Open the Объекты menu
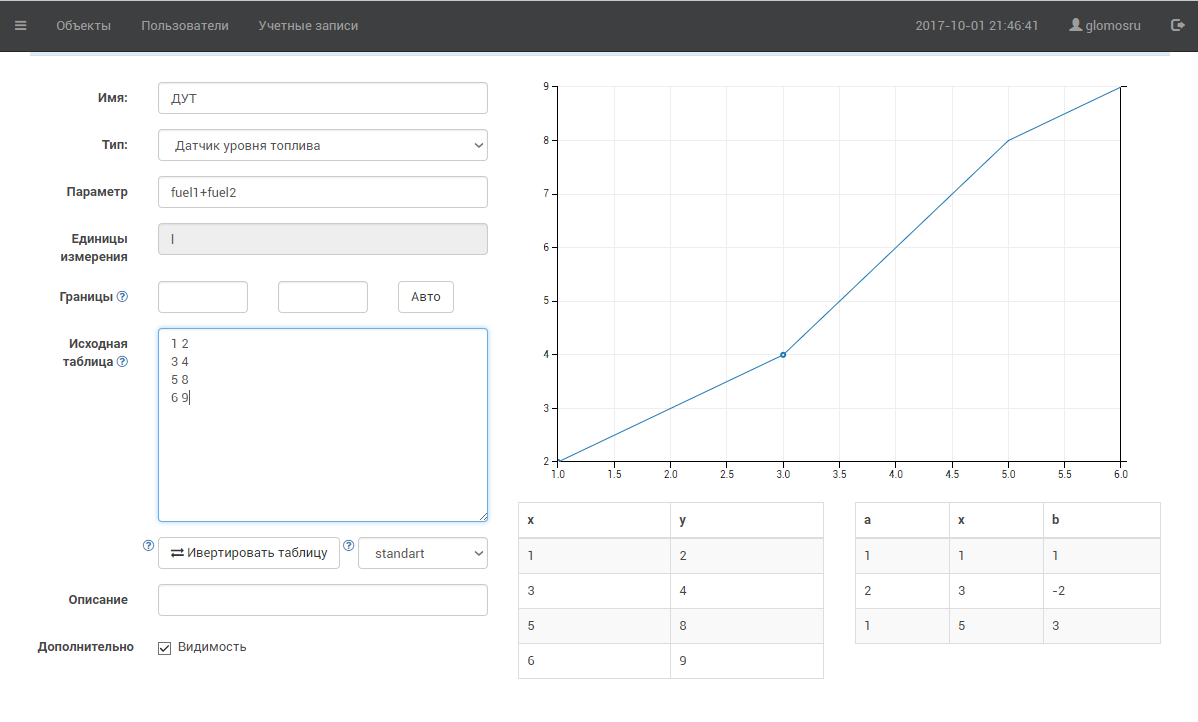The height and width of the screenshot is (722, 1198). point(83,26)
